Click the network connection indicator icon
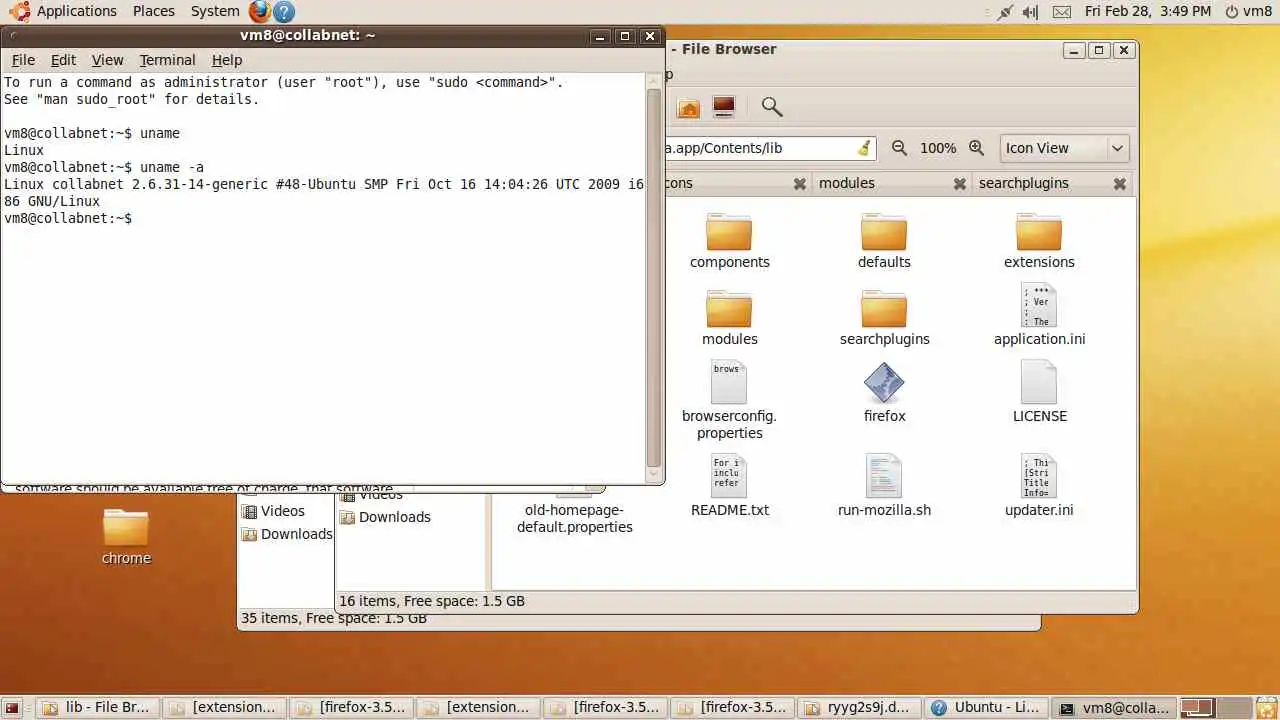This screenshot has height=720, width=1280. point(1005,12)
